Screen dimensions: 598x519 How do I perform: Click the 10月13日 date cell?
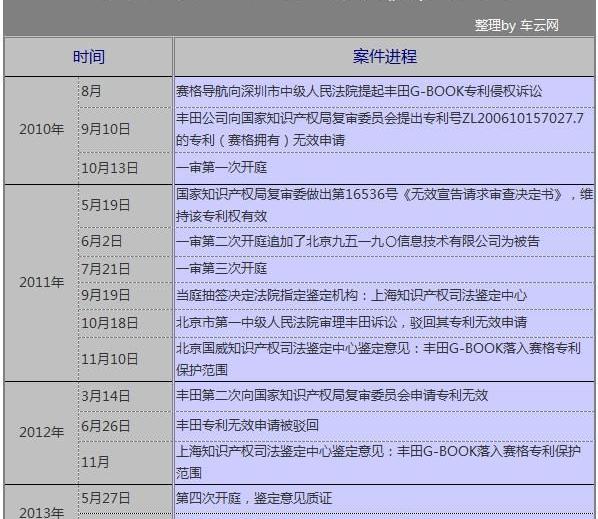coord(125,168)
